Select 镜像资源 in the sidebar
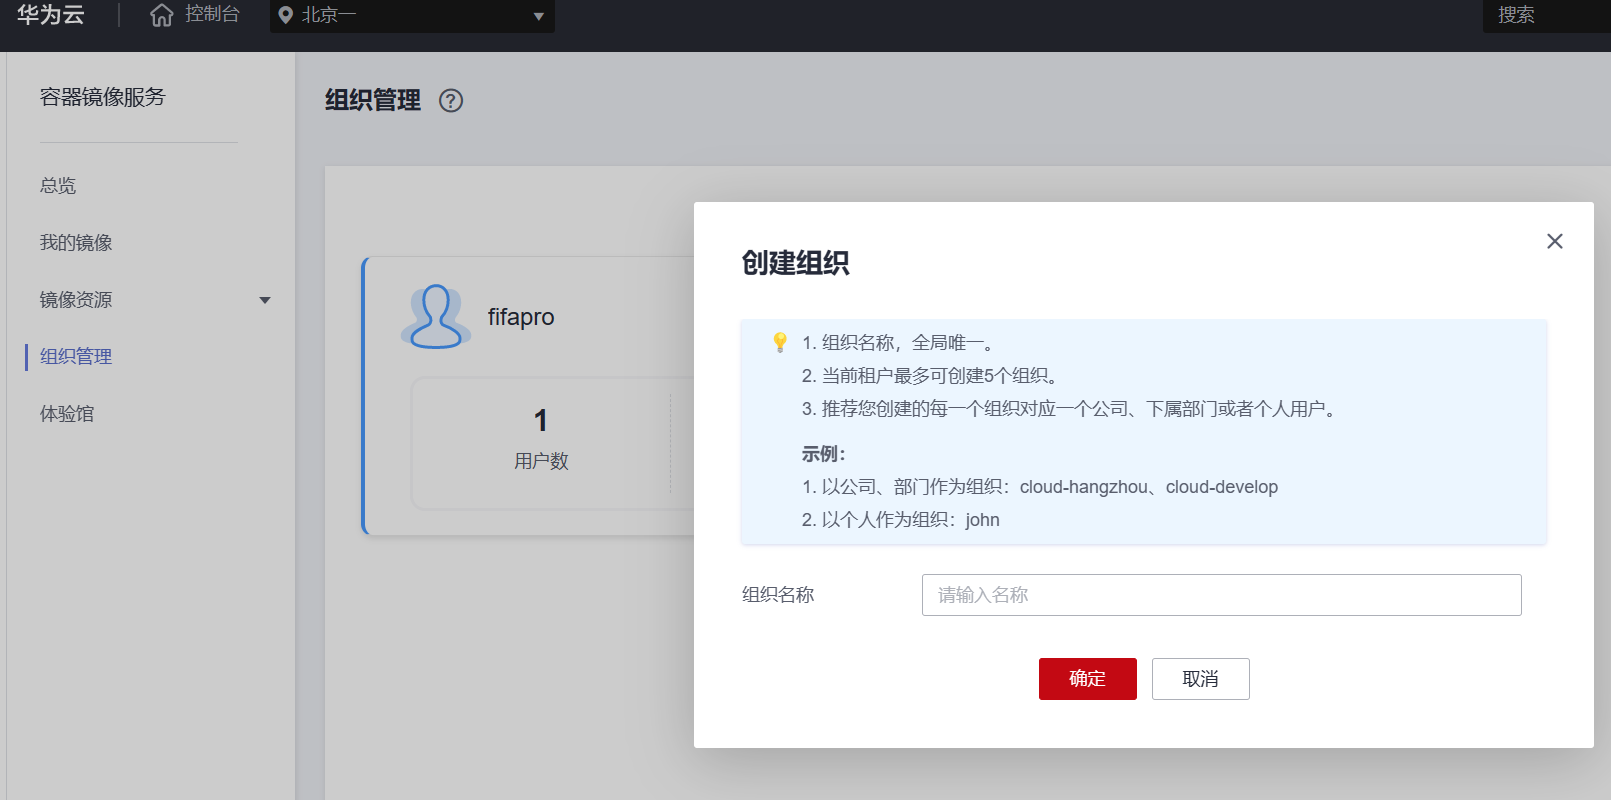The width and height of the screenshot is (1611, 800). pos(76,300)
